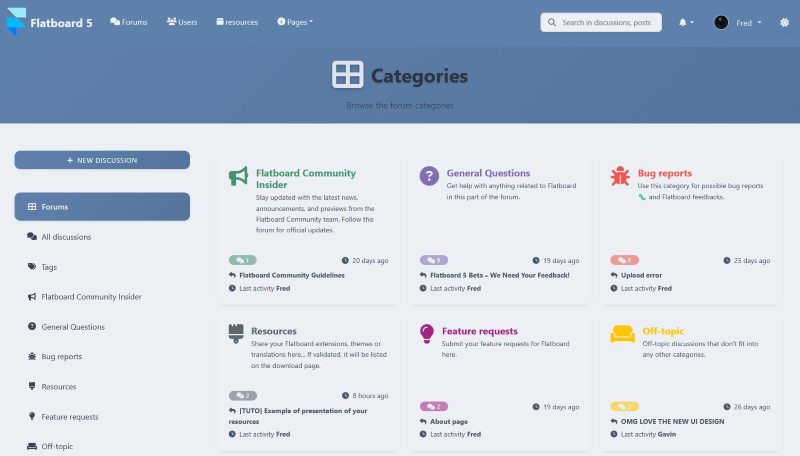Click the Feature requests lightbulb icon
Screen dimensions: 800x456
tap(427, 332)
